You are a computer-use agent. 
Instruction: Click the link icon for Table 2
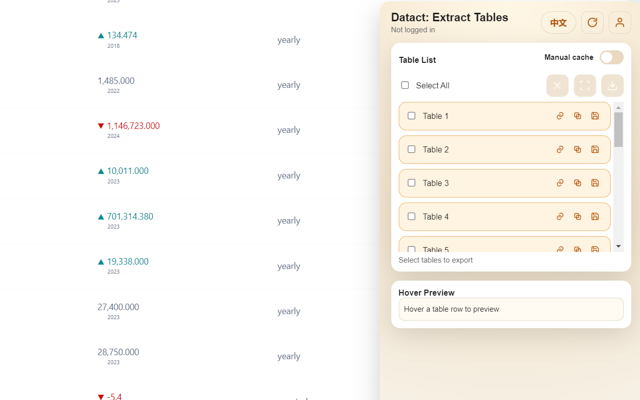(x=560, y=149)
